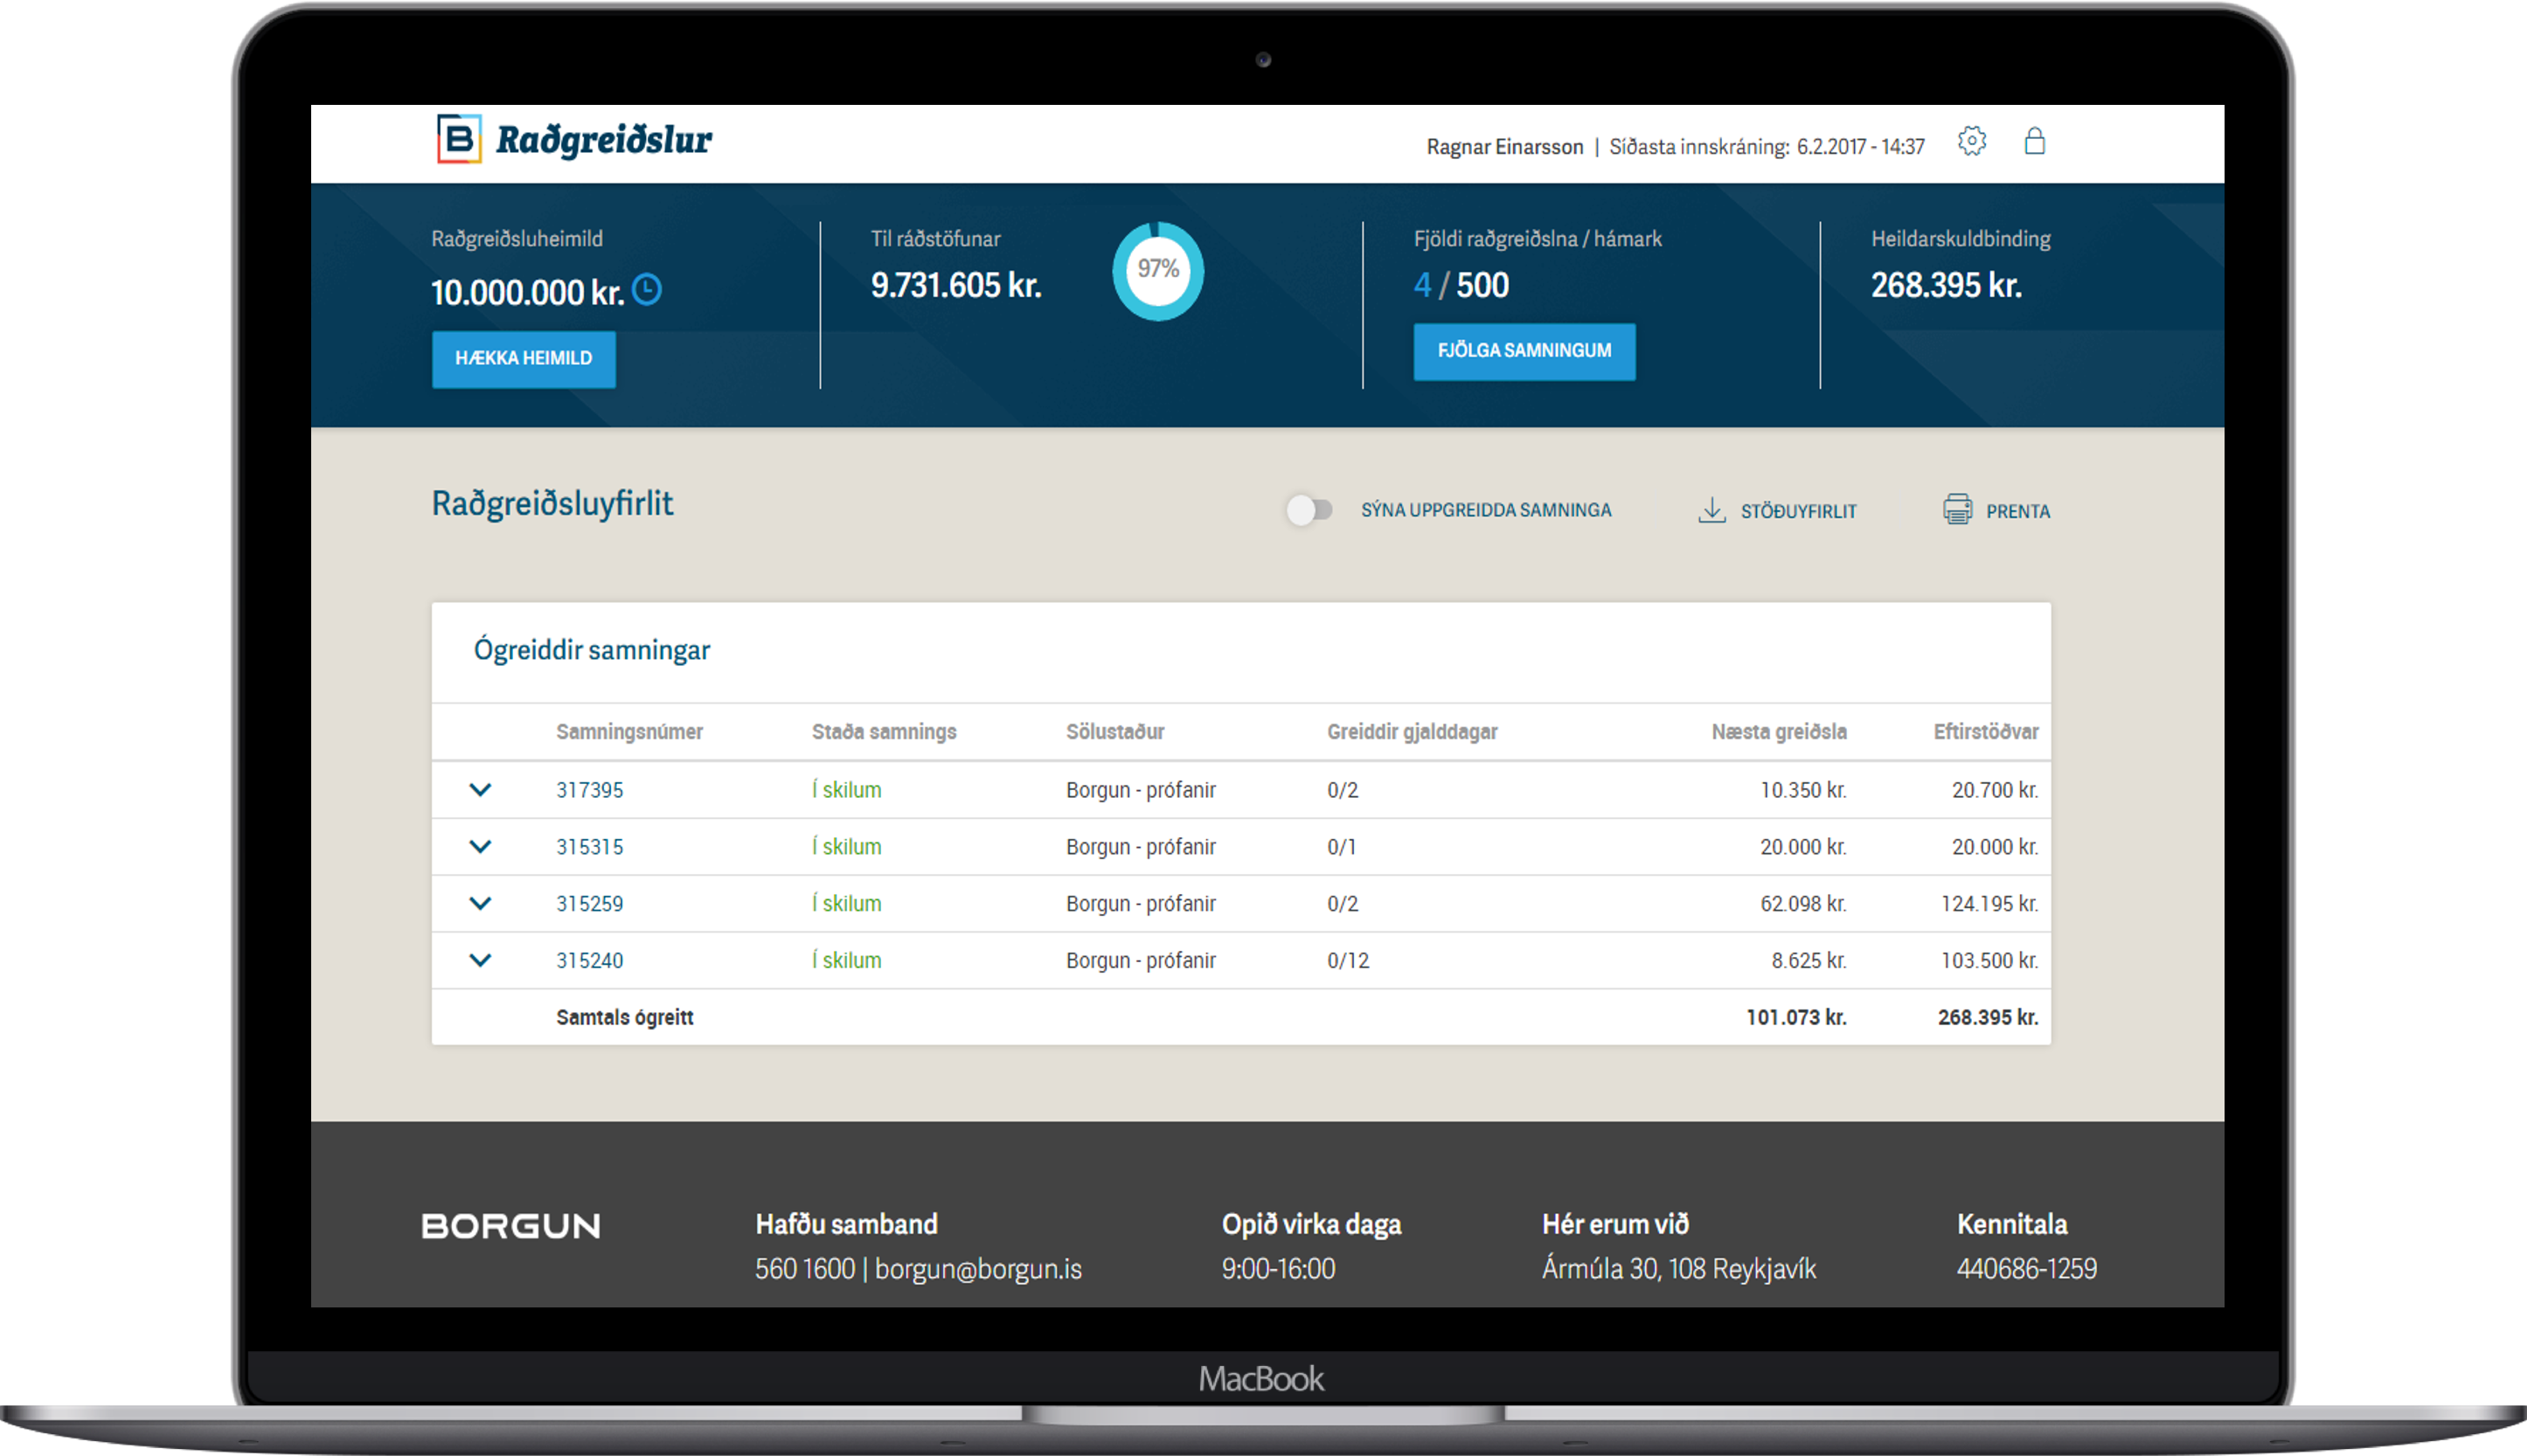Click the 101.073 kr. total value

(x=1796, y=1018)
